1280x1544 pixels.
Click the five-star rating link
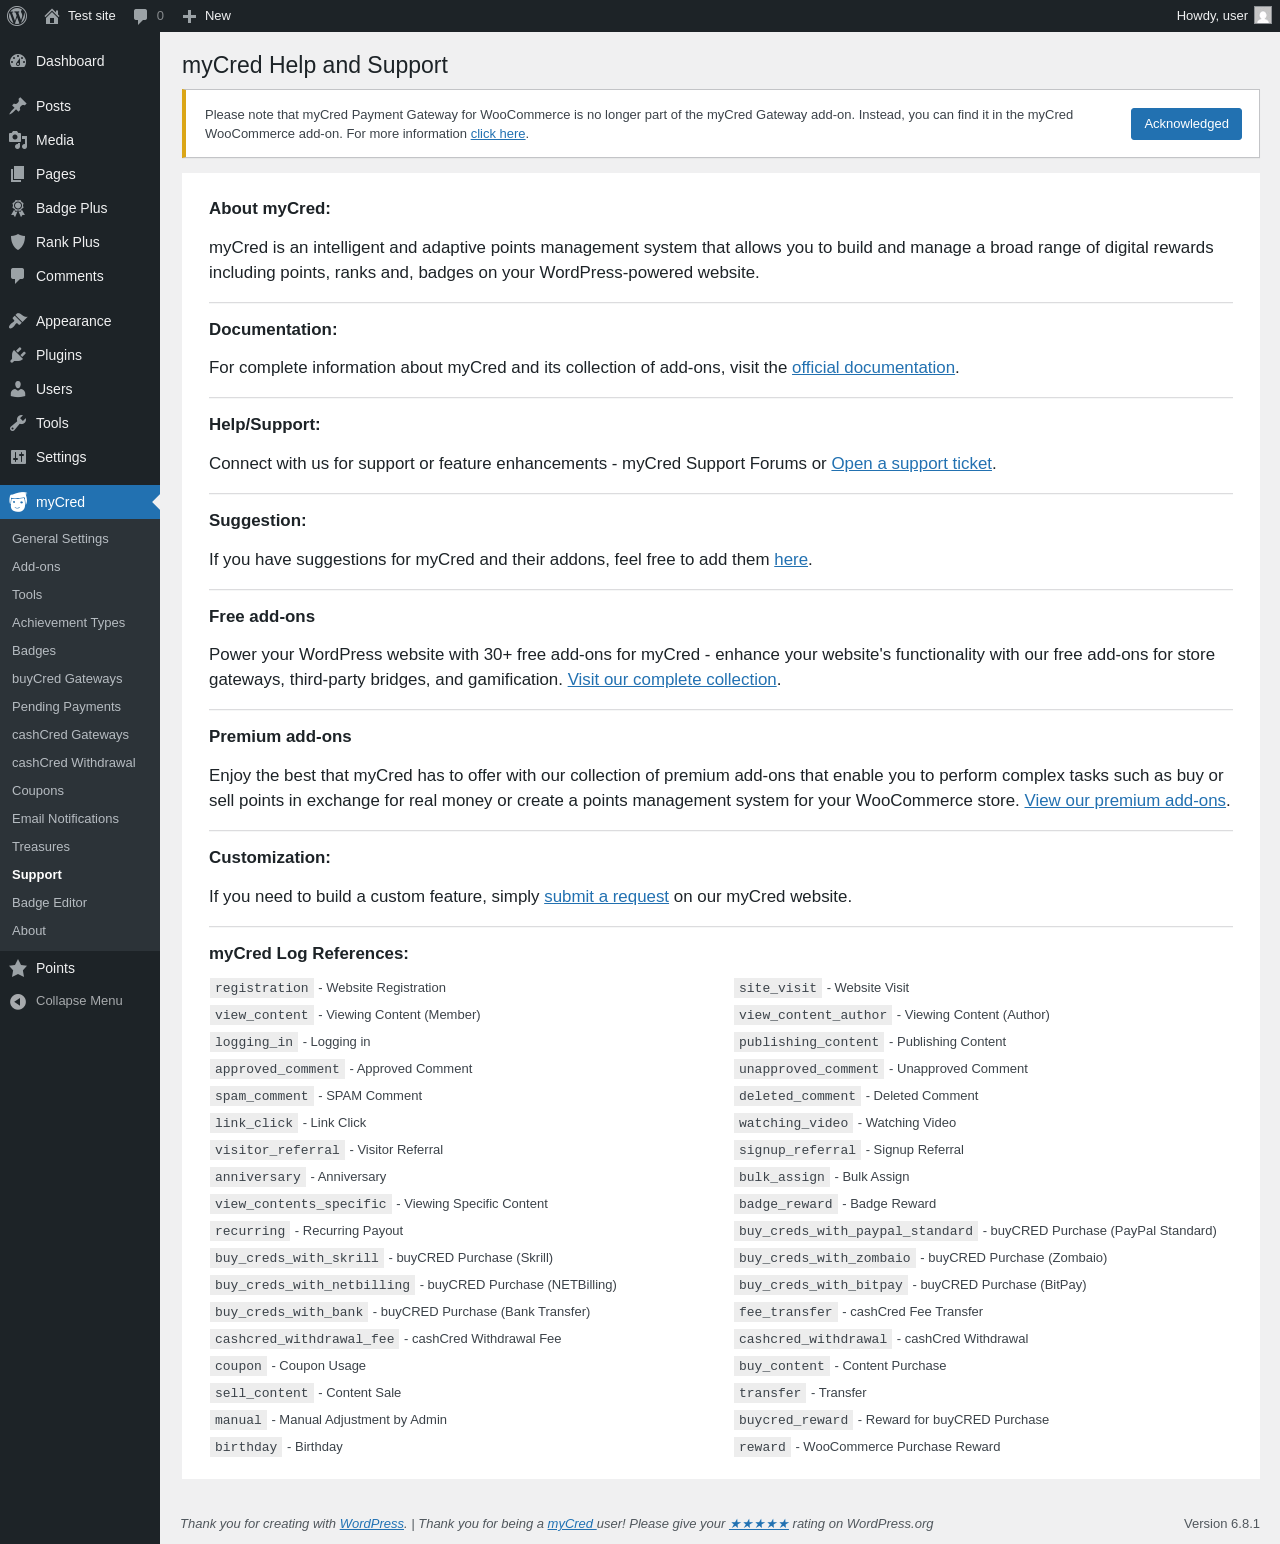[759, 1524]
